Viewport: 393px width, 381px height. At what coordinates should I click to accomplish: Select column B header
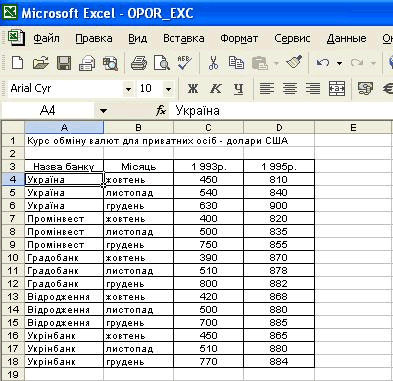pos(139,127)
